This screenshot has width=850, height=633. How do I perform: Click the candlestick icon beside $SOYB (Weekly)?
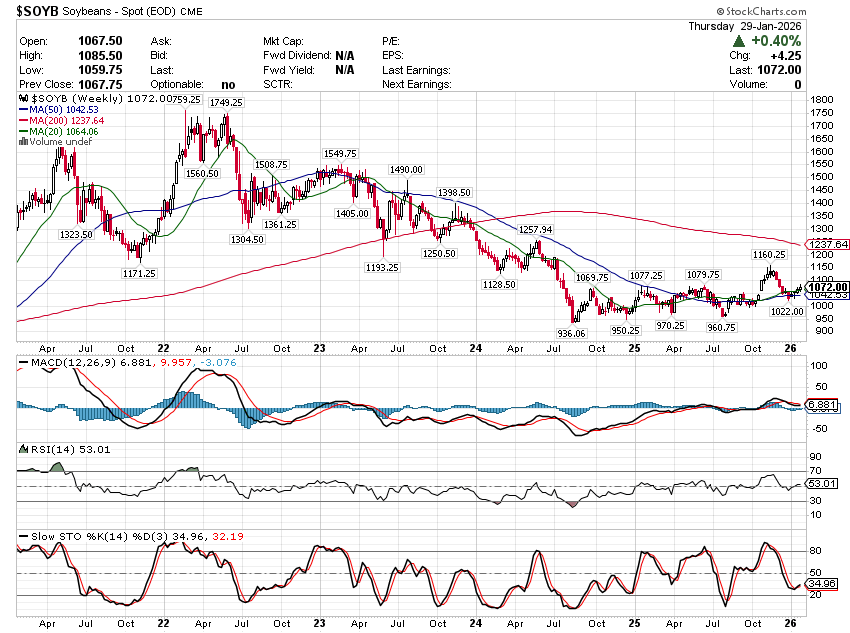(x=22, y=100)
